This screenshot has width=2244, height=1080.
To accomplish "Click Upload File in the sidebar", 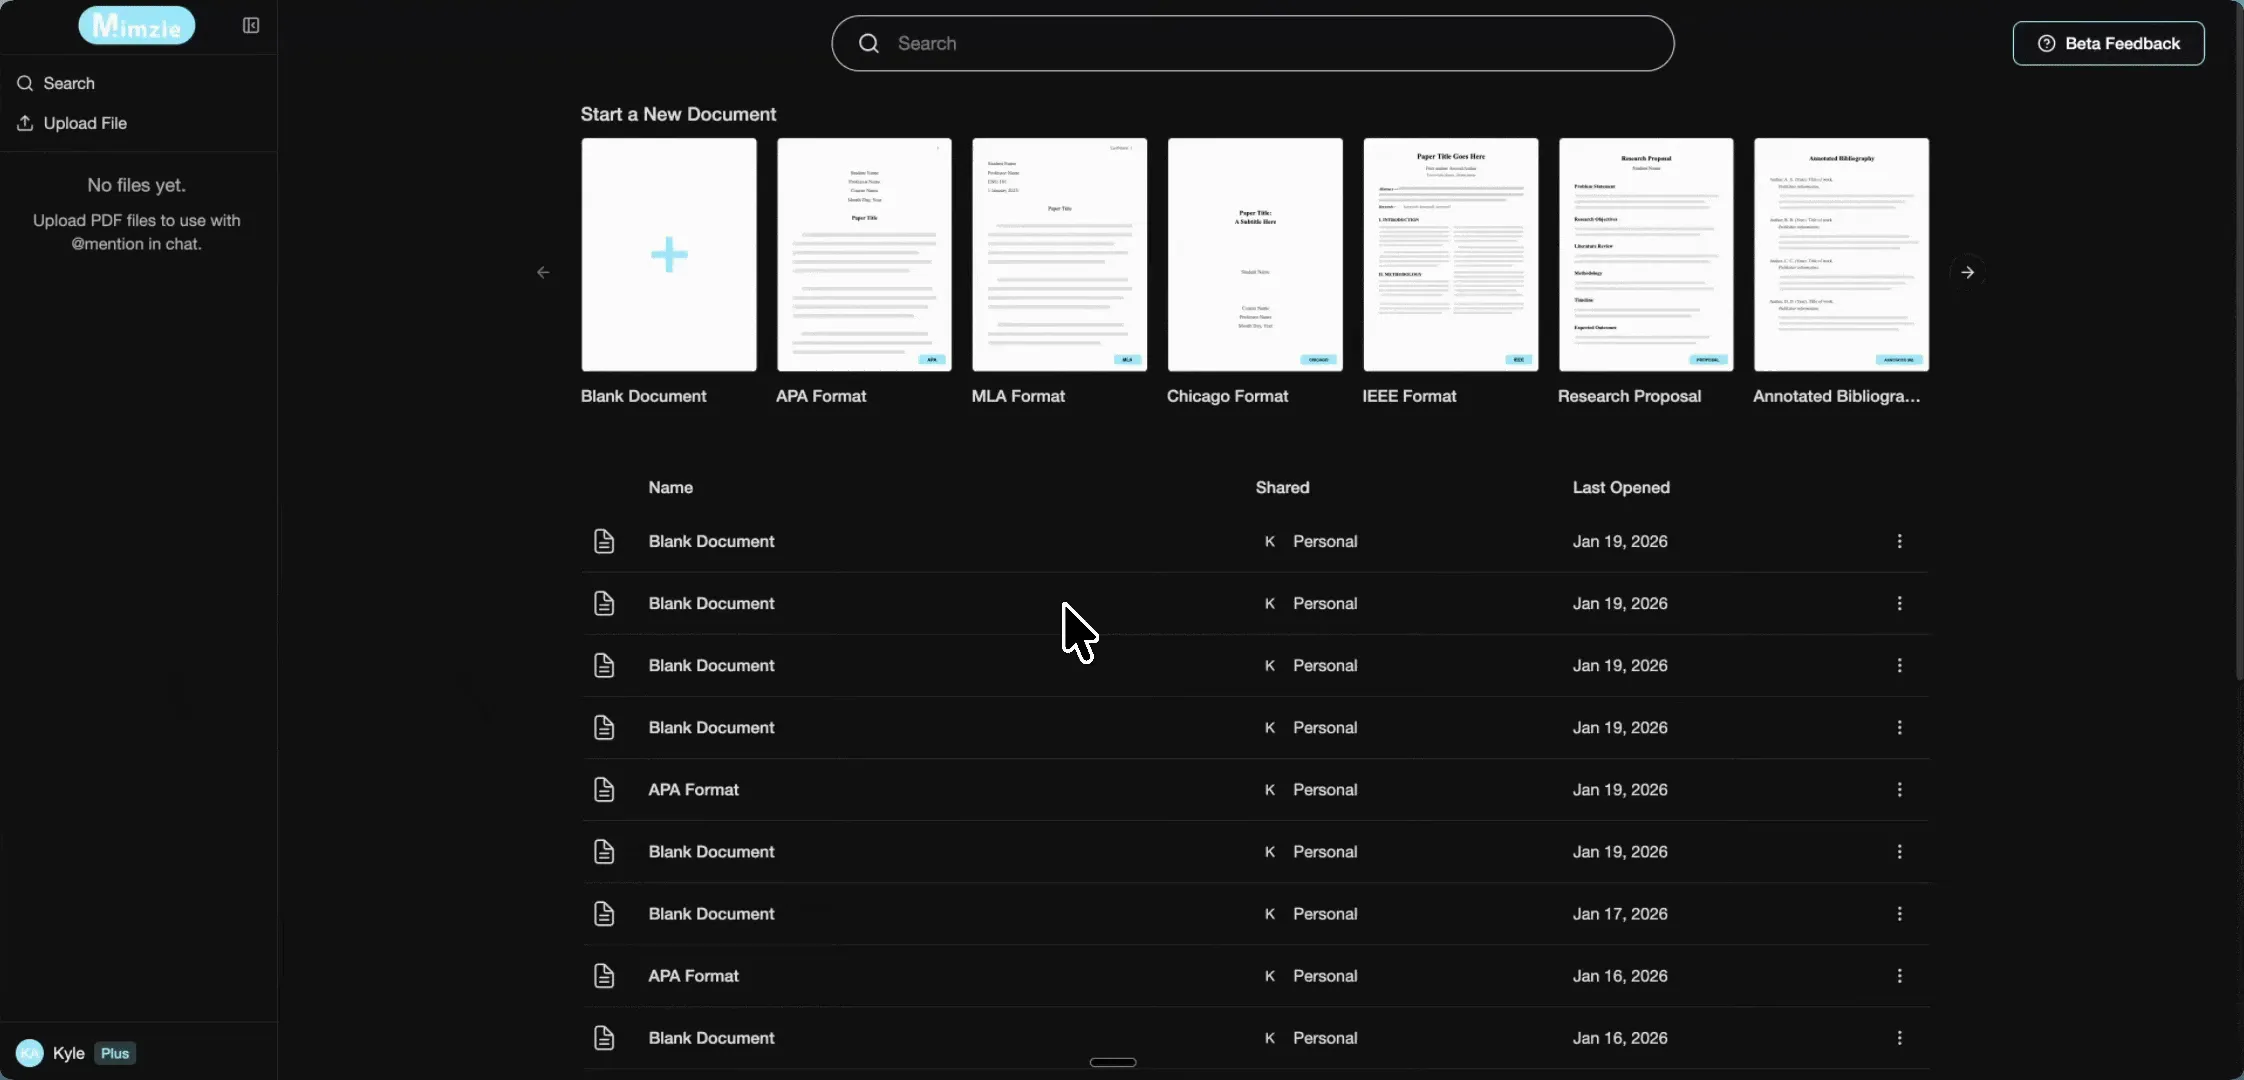I will (x=85, y=123).
